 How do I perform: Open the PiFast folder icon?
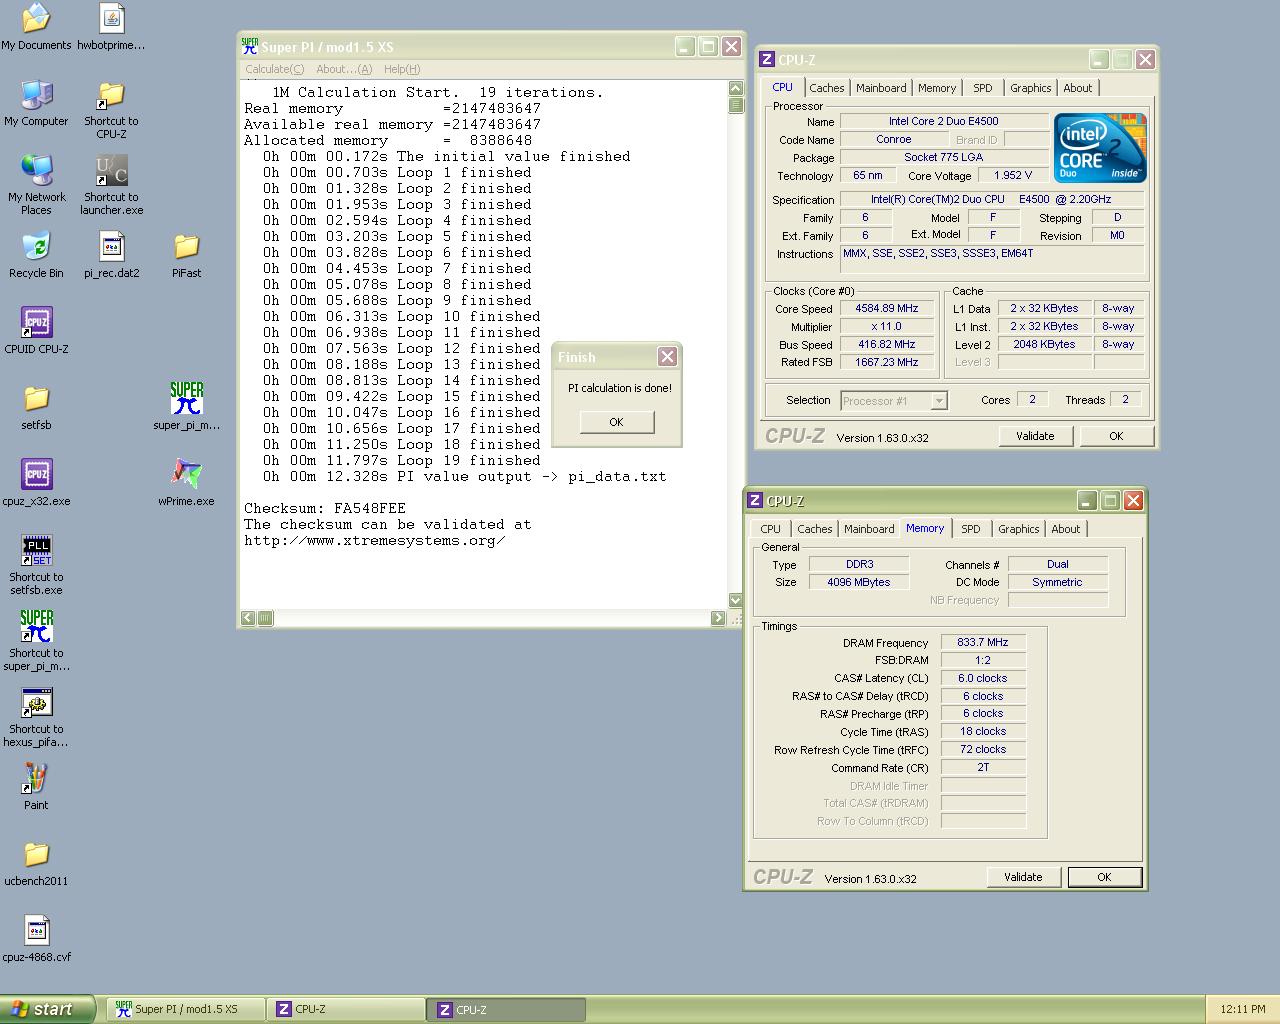[x=186, y=255]
